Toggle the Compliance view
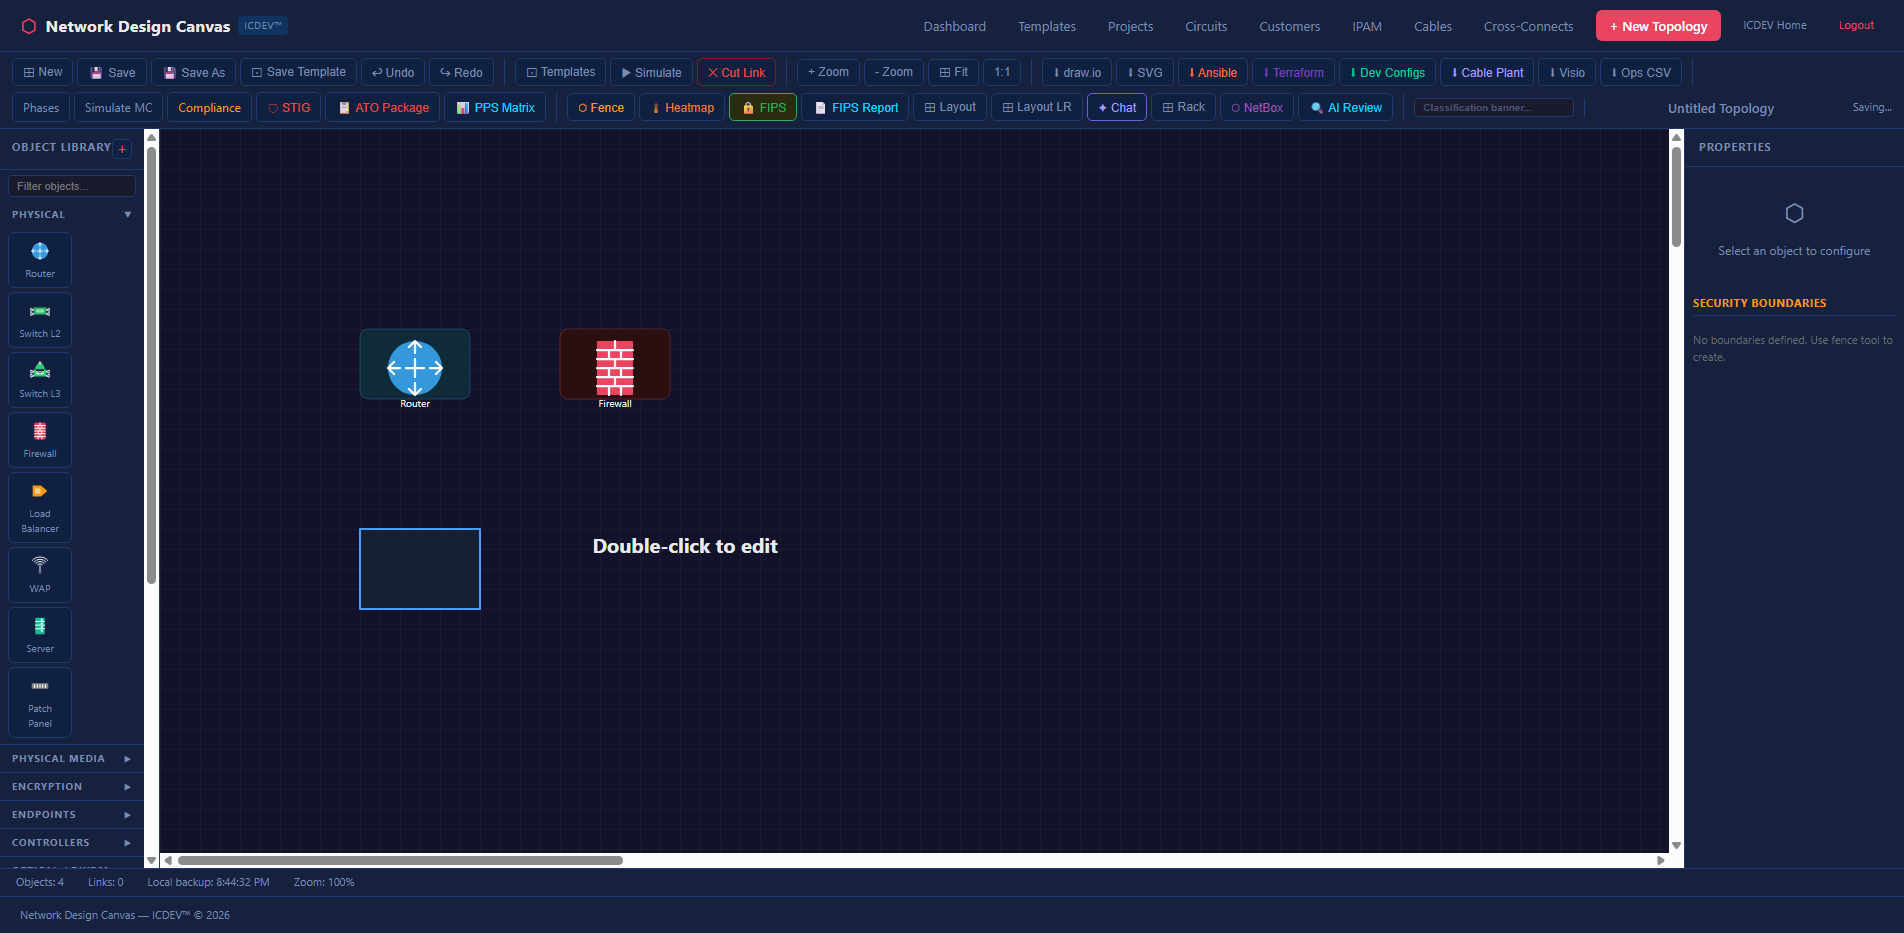Viewport: 1904px width, 933px height. click(209, 108)
